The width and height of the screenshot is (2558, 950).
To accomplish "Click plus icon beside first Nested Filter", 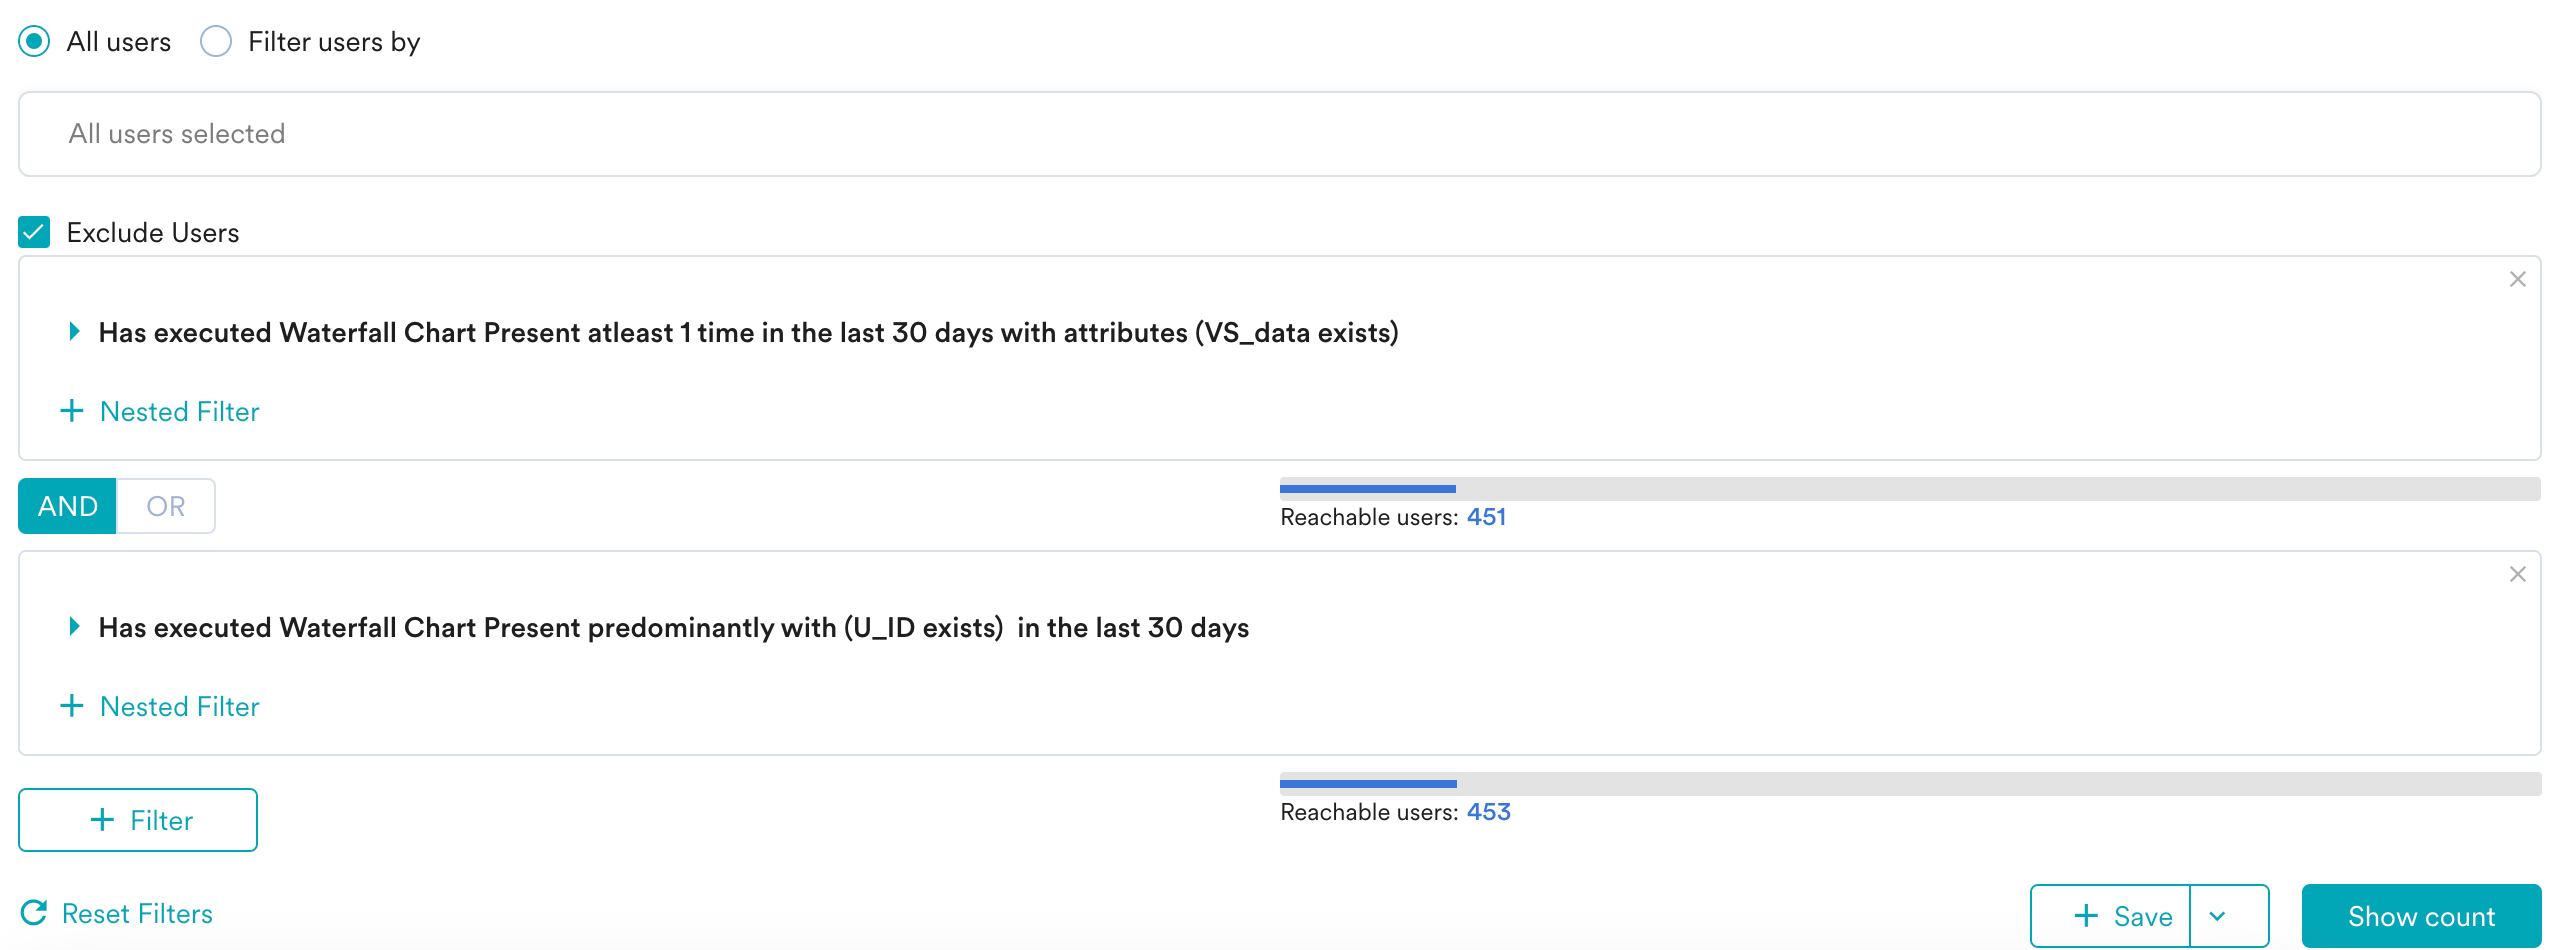I will pyautogui.click(x=72, y=411).
